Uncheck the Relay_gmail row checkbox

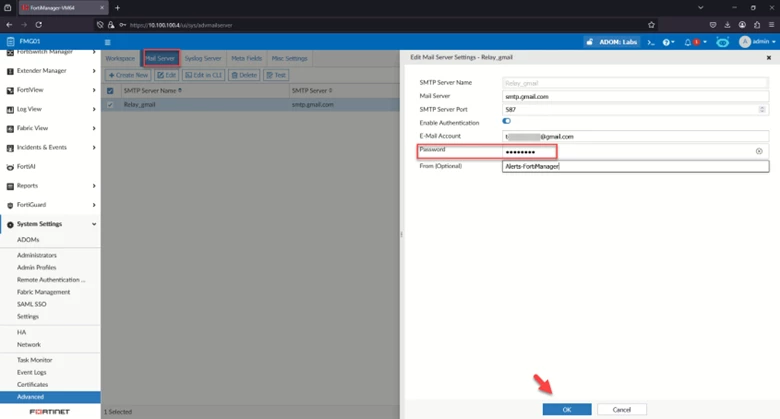tap(110, 105)
